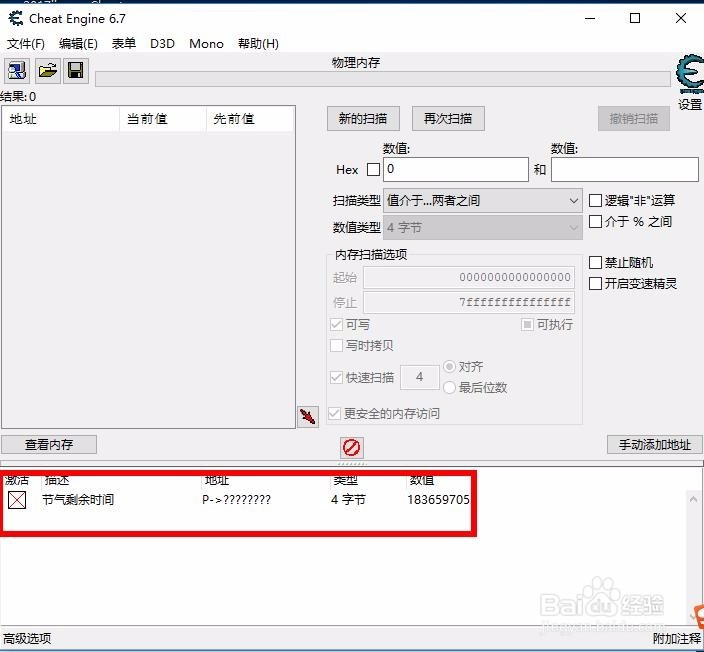
Task: Click the 类型 column header in the address list
Action: (x=345, y=480)
